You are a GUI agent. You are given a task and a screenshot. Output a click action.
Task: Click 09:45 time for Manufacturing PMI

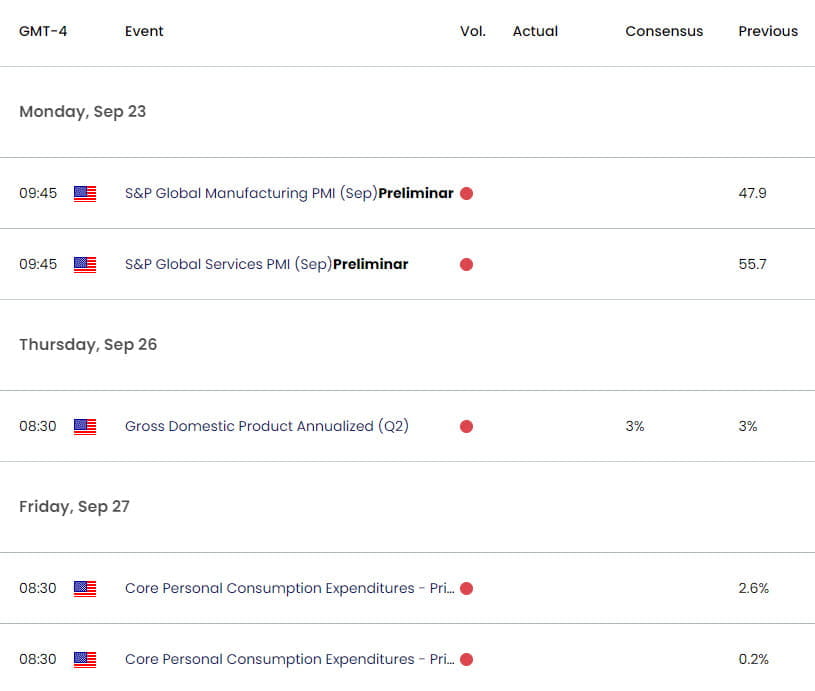click(x=38, y=193)
